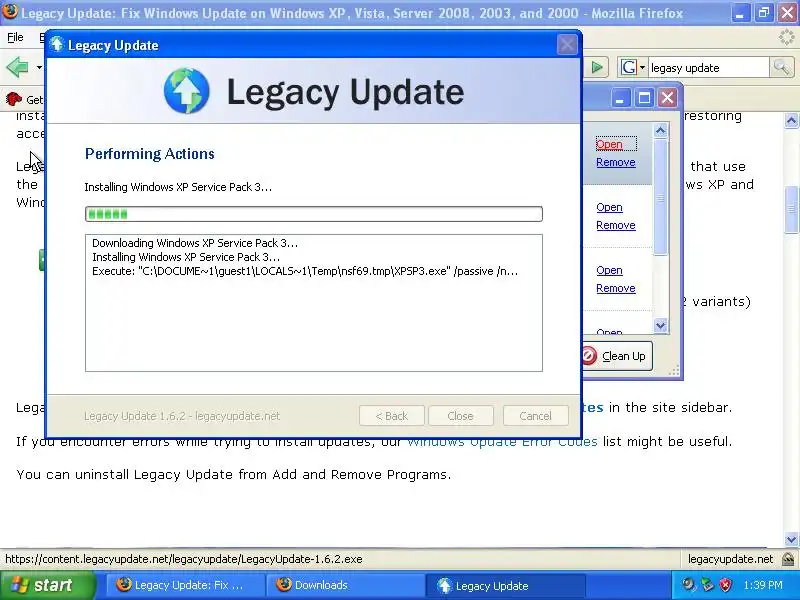Click first Remove link in Downloads window
Screen dimensions: 800x600
click(x=616, y=162)
